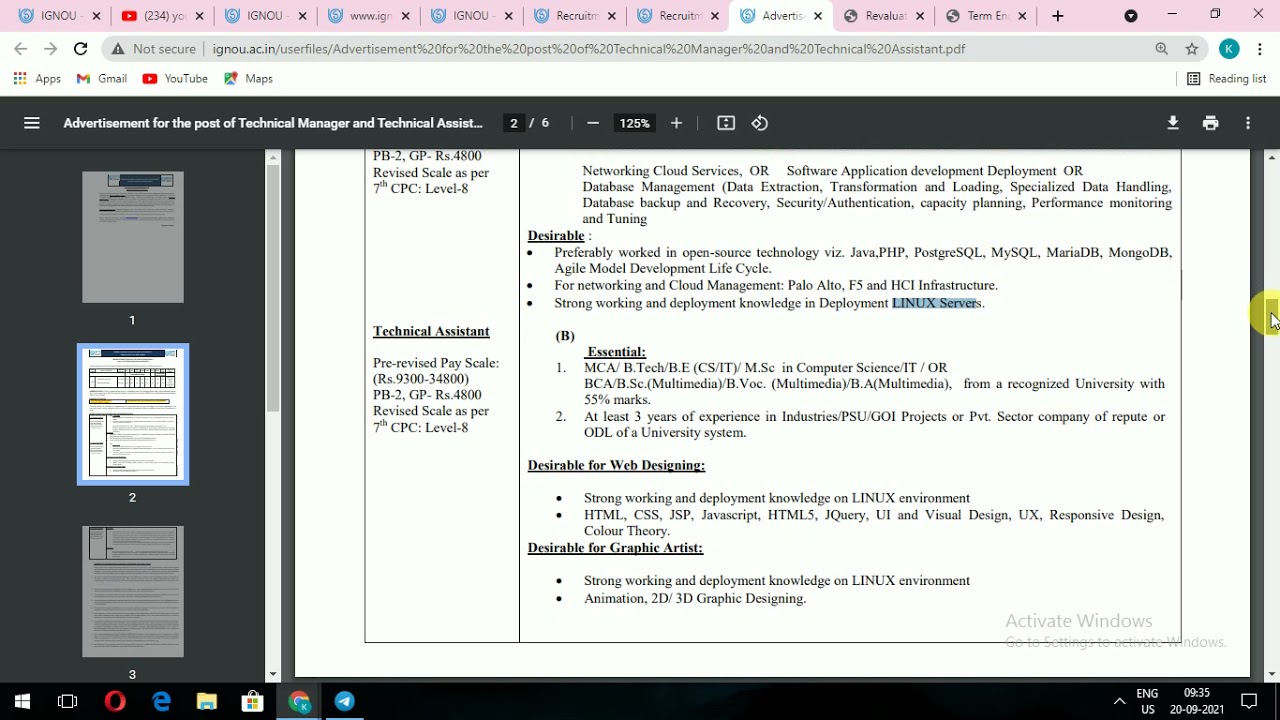Open the Maps bookmark
The height and width of the screenshot is (720, 1280).
click(x=248, y=79)
